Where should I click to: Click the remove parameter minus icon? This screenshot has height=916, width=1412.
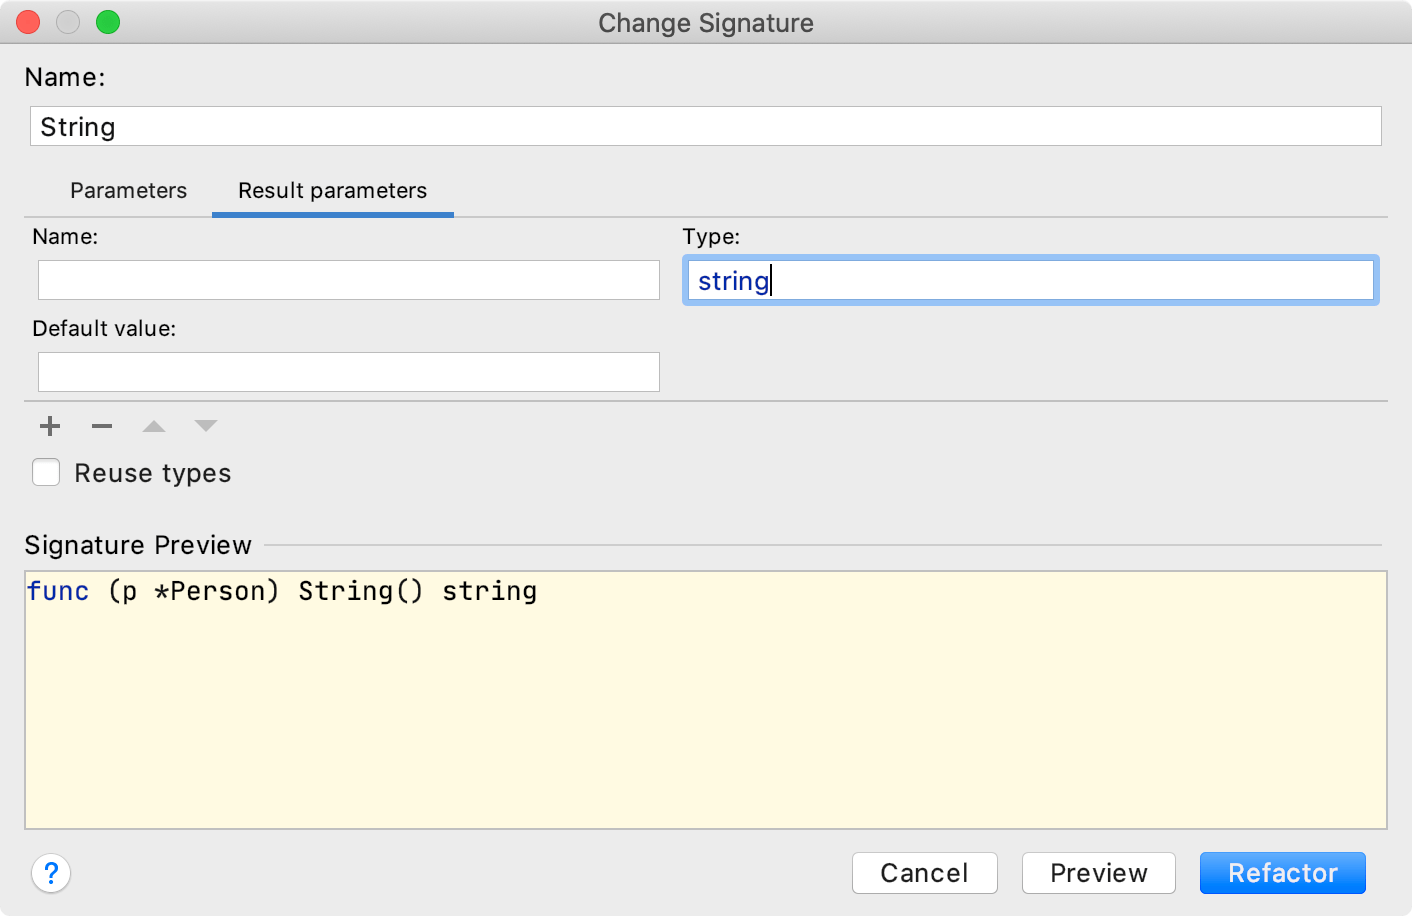pos(101,426)
